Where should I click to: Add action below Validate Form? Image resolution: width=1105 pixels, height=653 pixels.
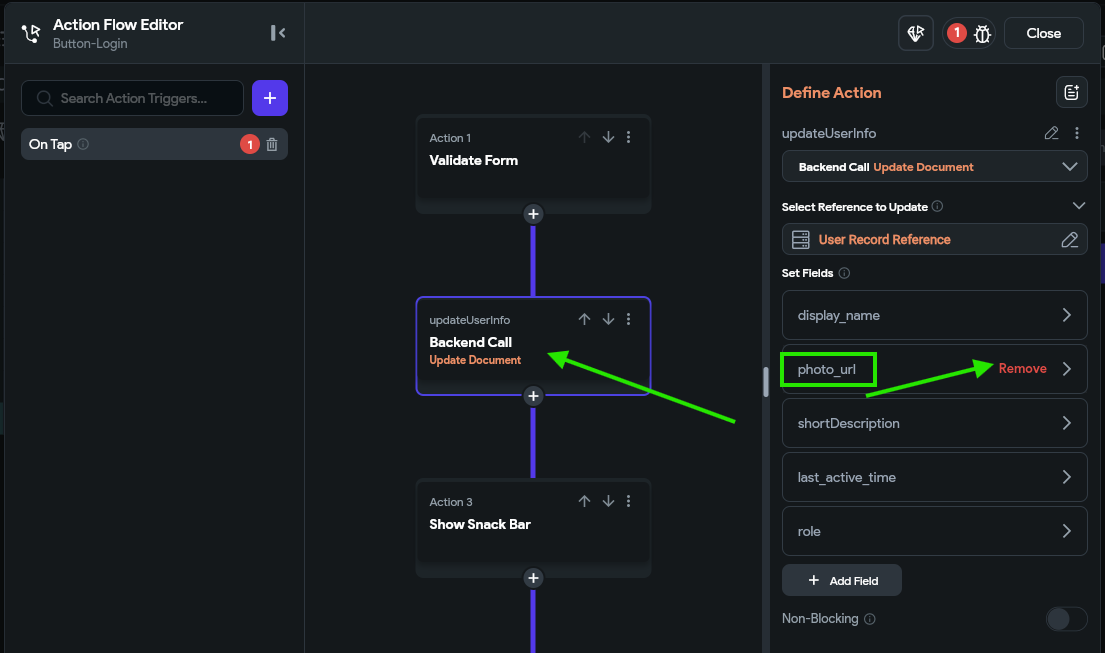pyautogui.click(x=533, y=214)
